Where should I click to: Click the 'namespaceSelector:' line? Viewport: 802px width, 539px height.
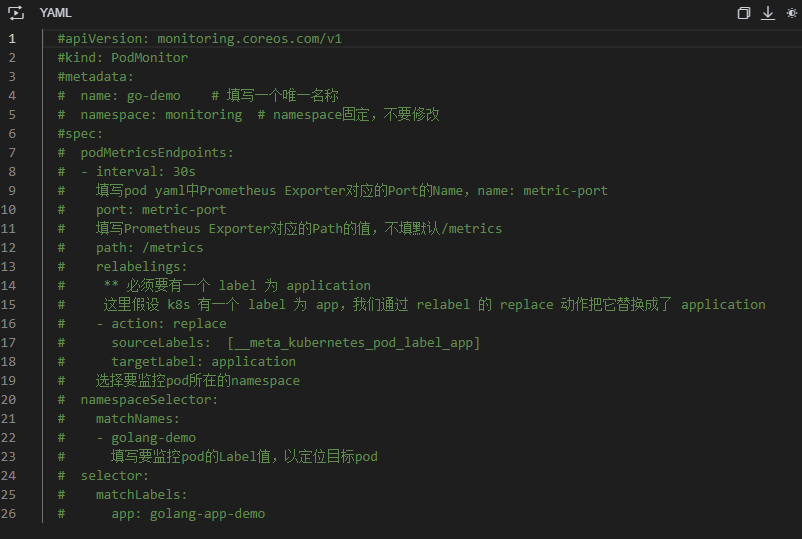click(149, 400)
